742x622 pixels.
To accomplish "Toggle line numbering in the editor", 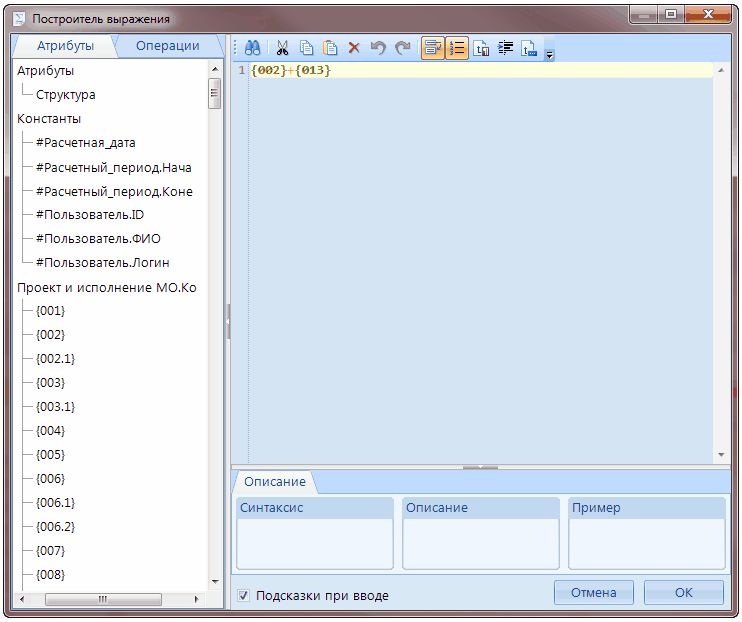I will [457, 48].
